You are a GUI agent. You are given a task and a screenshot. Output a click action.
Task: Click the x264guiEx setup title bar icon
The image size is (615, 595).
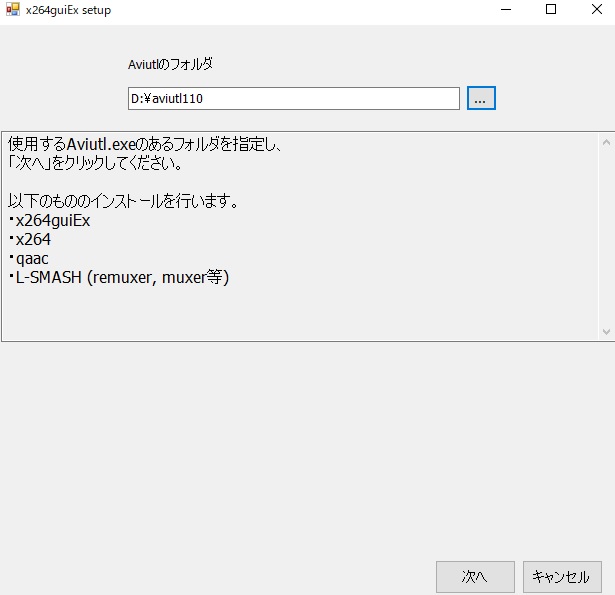pos(13,9)
